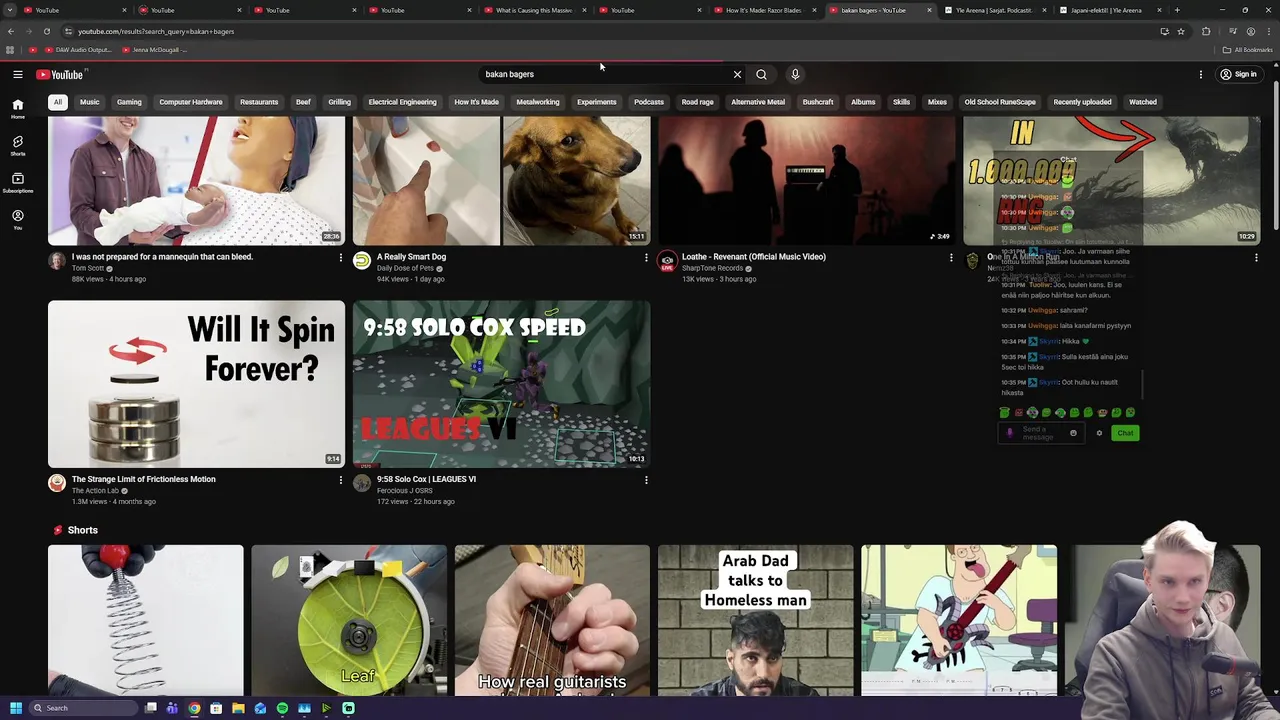1280x720 pixels.
Task: Click The Action Lab channel avatar
Action: [x=57, y=483]
